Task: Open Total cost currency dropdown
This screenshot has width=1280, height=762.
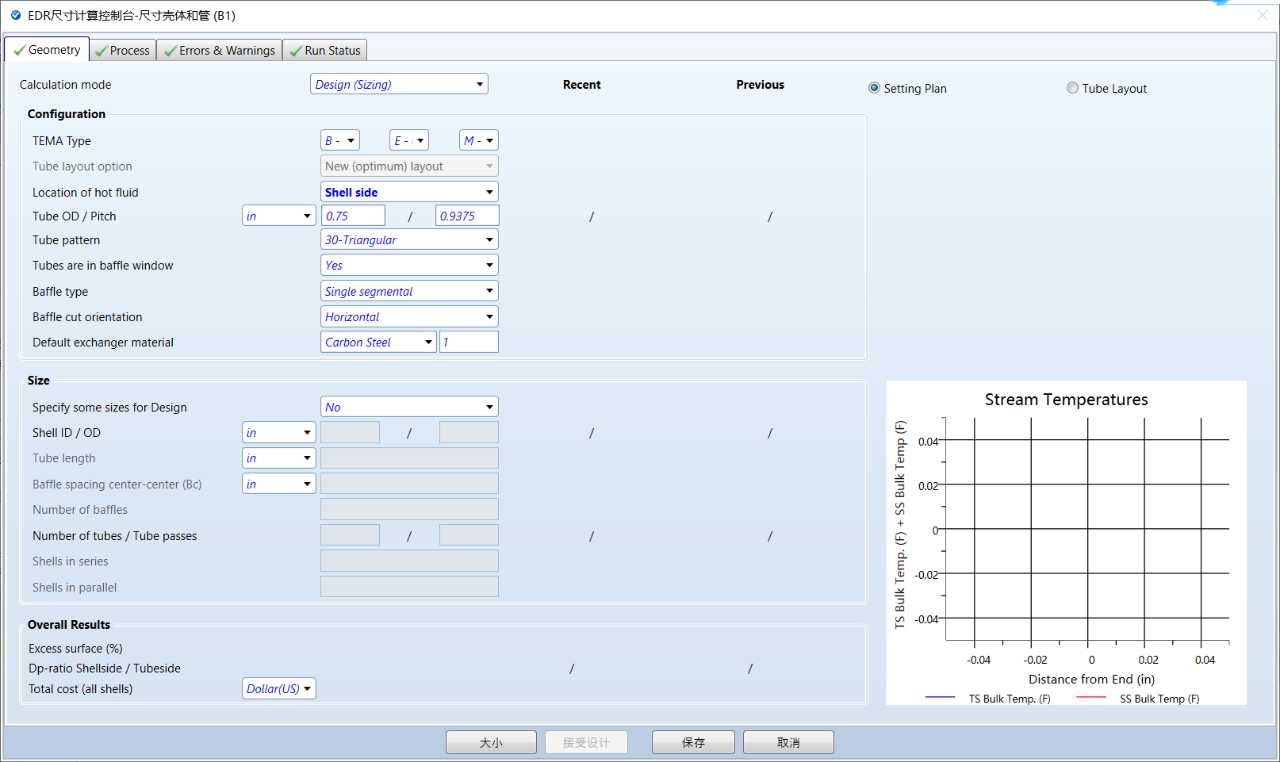Action: pyautogui.click(x=279, y=689)
